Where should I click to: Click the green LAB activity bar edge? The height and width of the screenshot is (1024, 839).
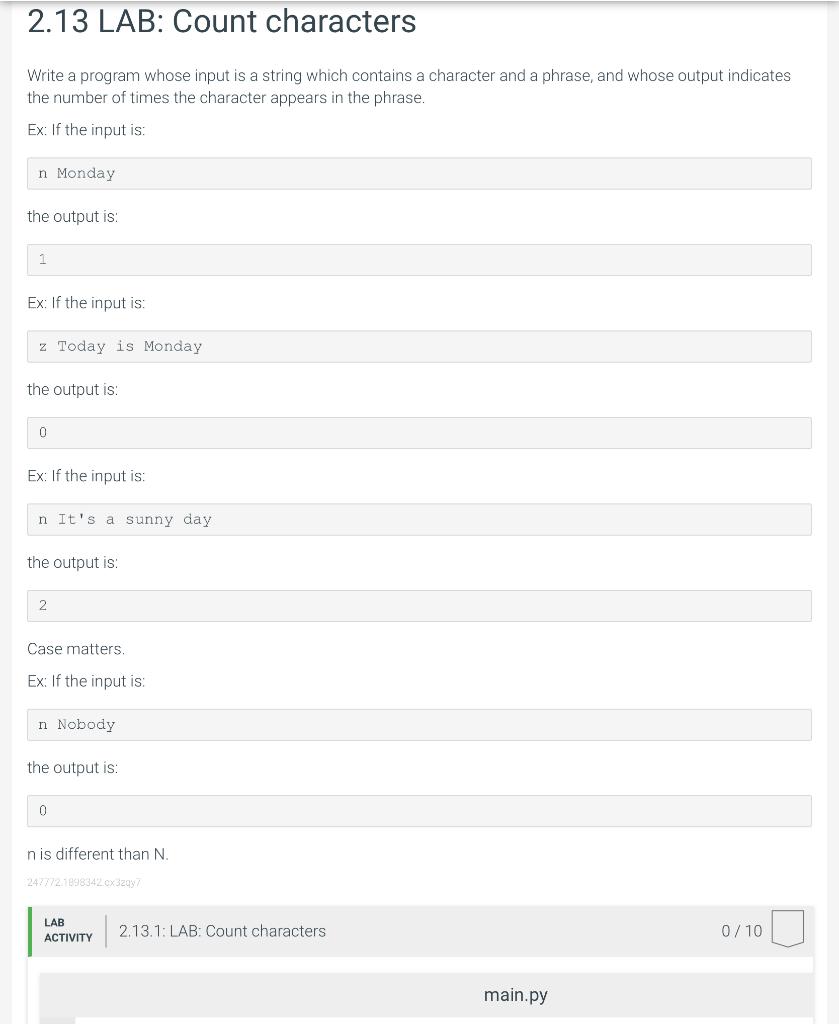[x=30, y=931]
